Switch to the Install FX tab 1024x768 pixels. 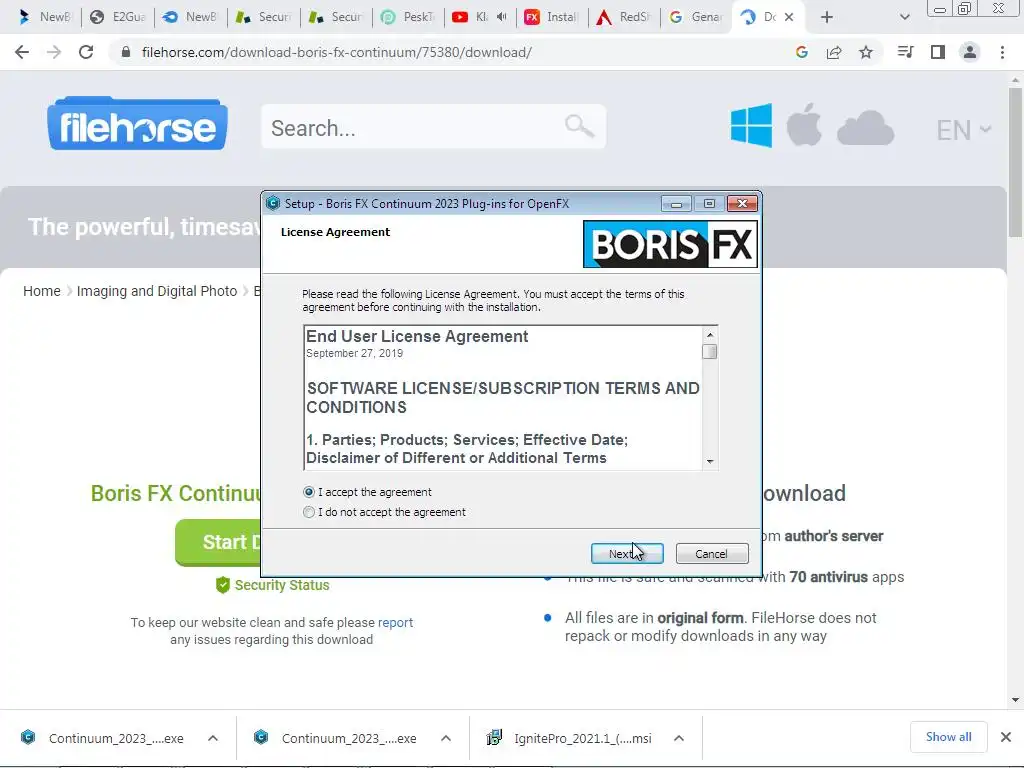(552, 17)
